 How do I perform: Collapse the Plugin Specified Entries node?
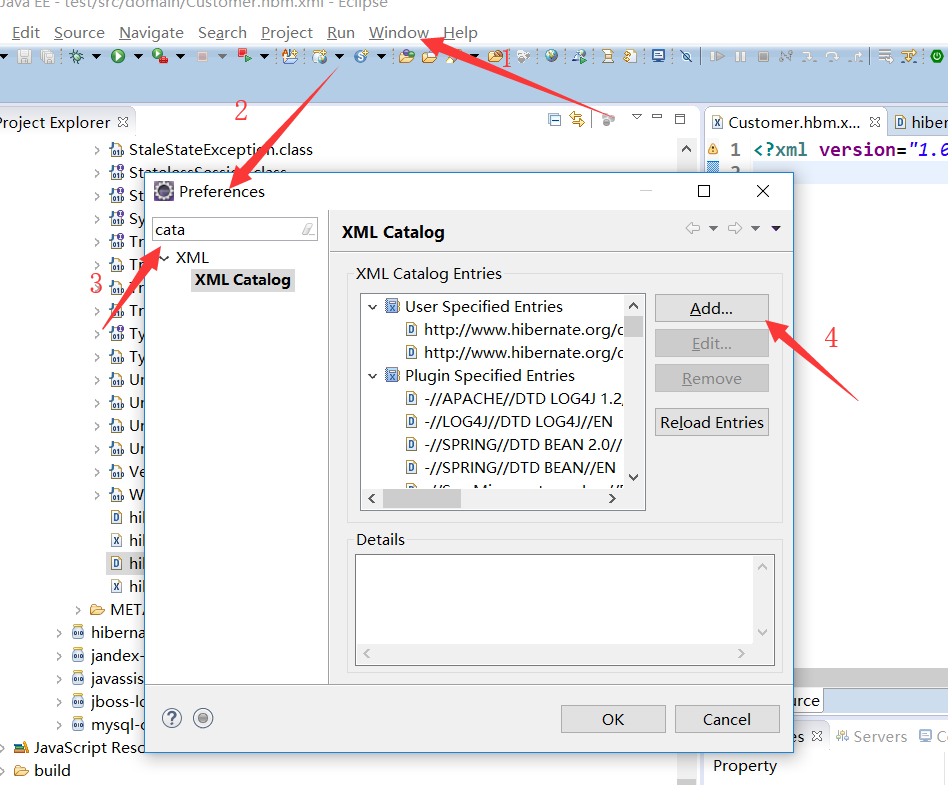coord(373,376)
